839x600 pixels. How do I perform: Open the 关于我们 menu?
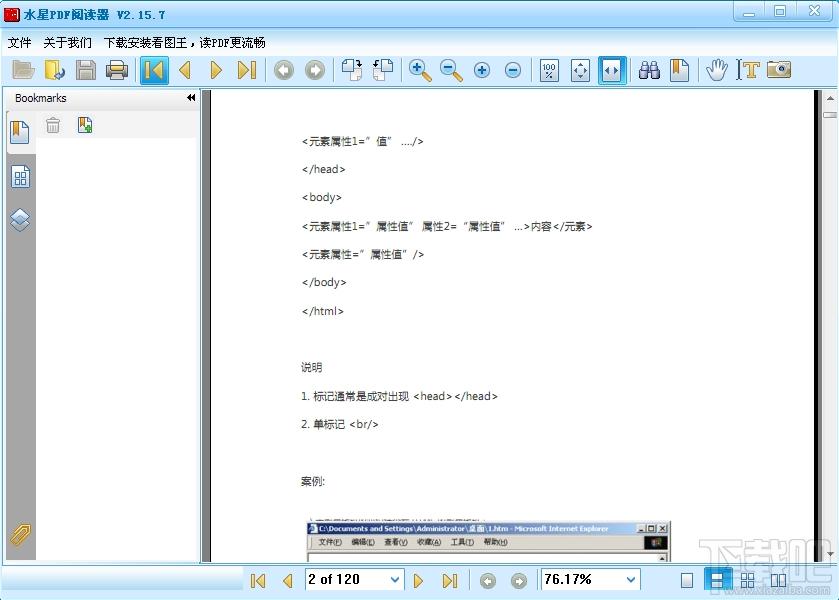pyautogui.click(x=67, y=42)
